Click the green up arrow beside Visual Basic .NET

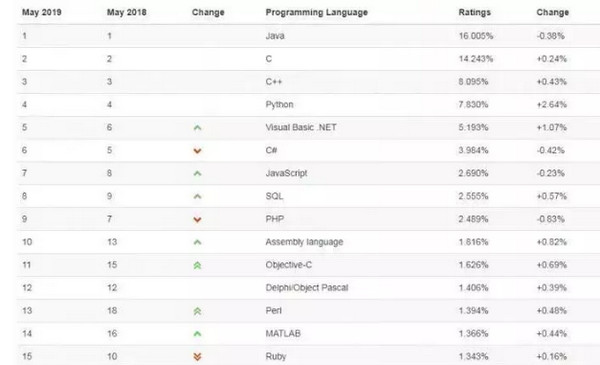197,128
